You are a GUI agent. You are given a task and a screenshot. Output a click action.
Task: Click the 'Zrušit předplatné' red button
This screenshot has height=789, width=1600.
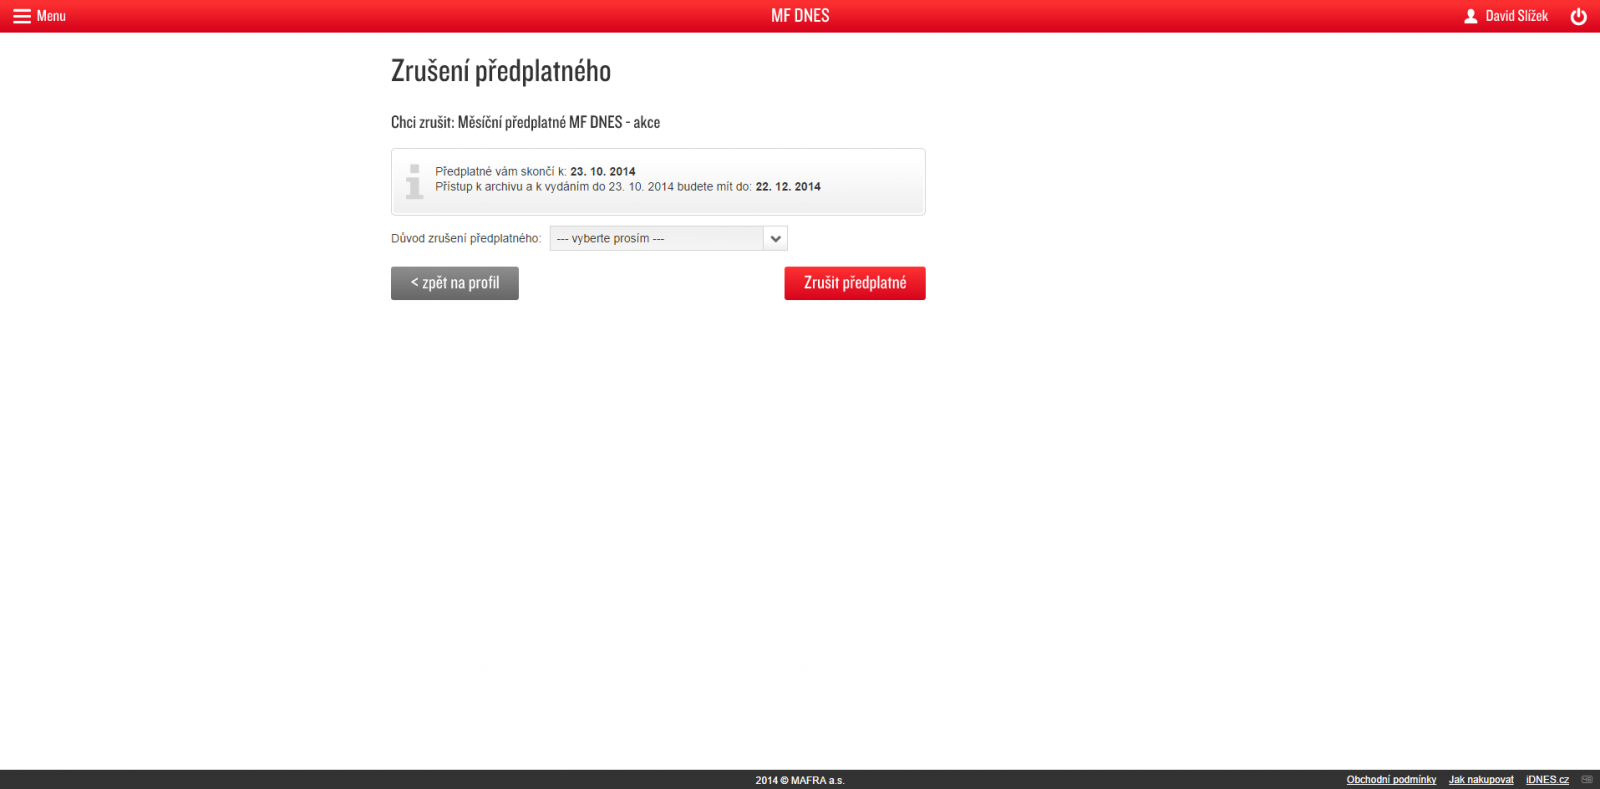click(855, 283)
